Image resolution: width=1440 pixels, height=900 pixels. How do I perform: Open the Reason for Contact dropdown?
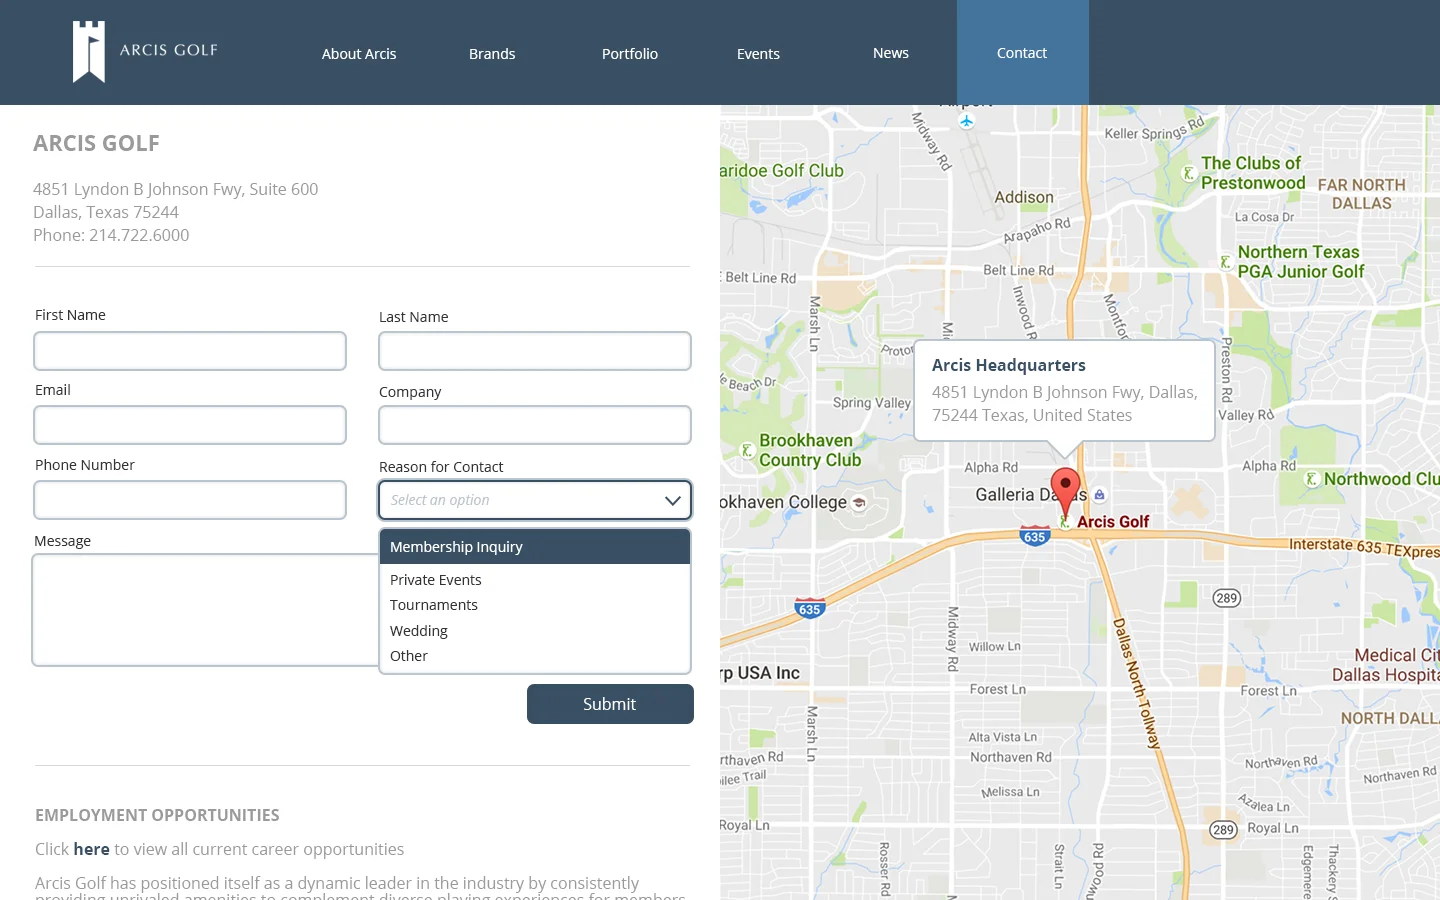(535, 500)
